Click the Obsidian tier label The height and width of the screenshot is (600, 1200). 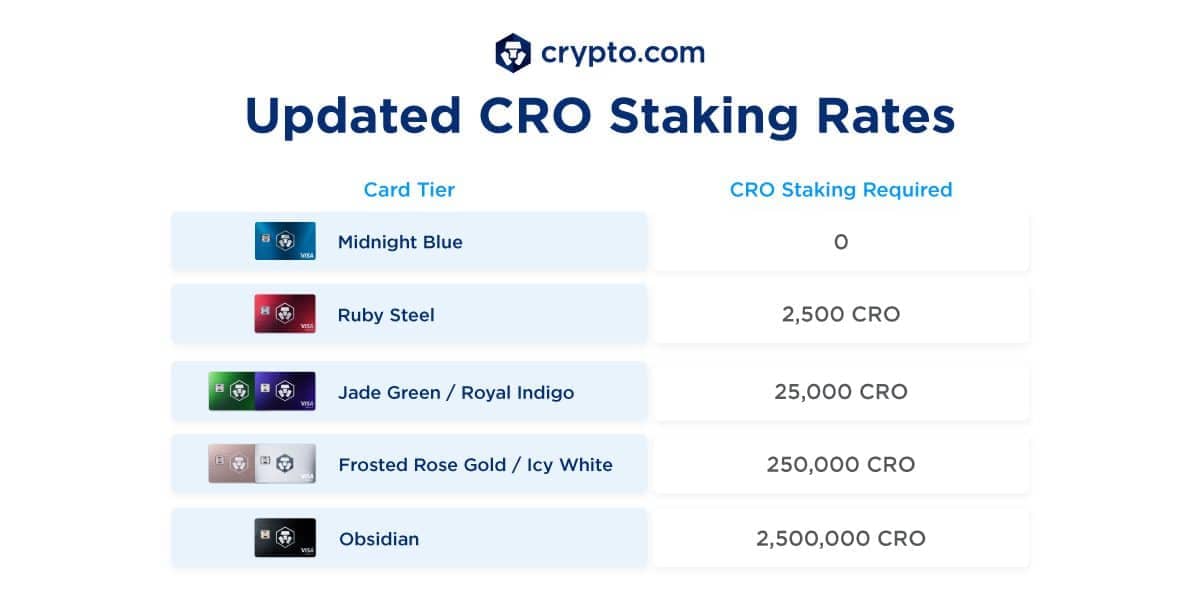pyautogui.click(x=379, y=539)
